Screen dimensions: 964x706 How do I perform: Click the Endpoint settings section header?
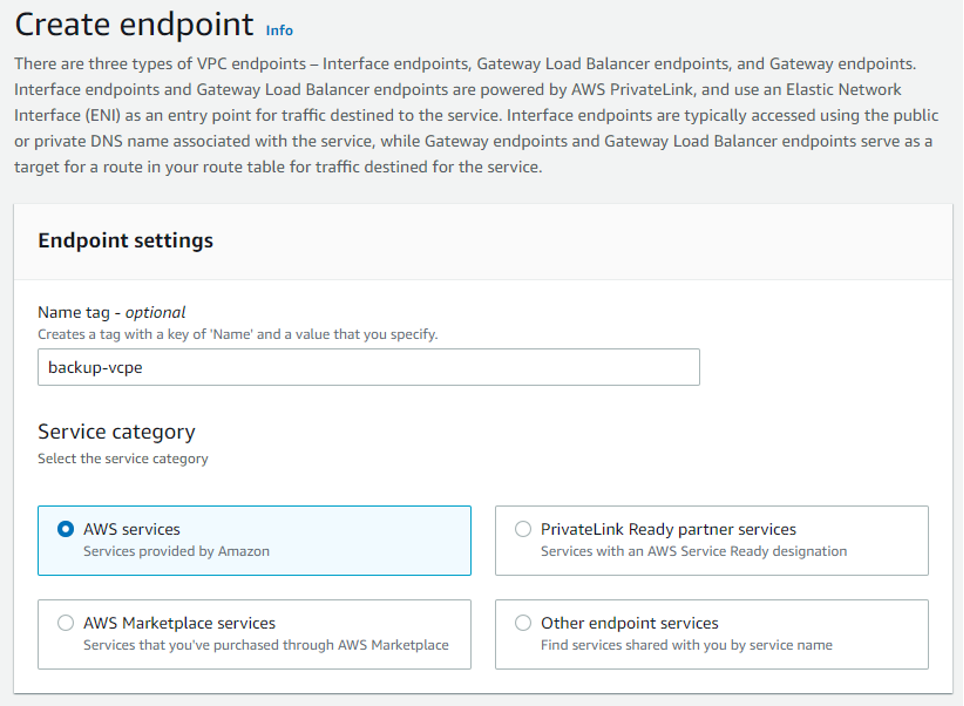click(x=125, y=241)
